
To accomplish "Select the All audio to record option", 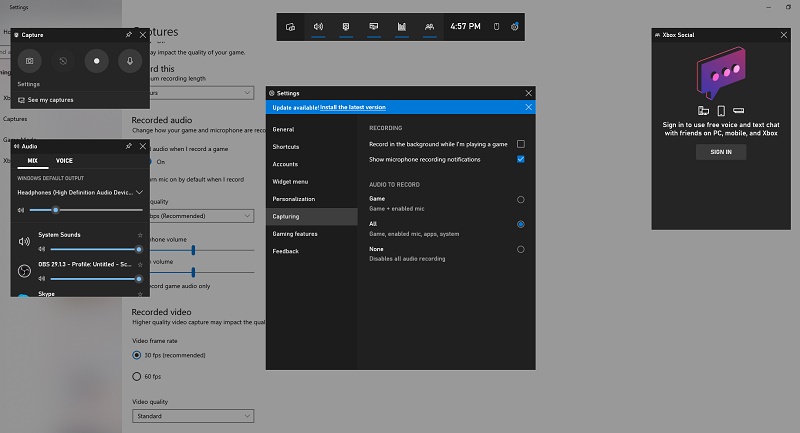I will pos(521,224).
